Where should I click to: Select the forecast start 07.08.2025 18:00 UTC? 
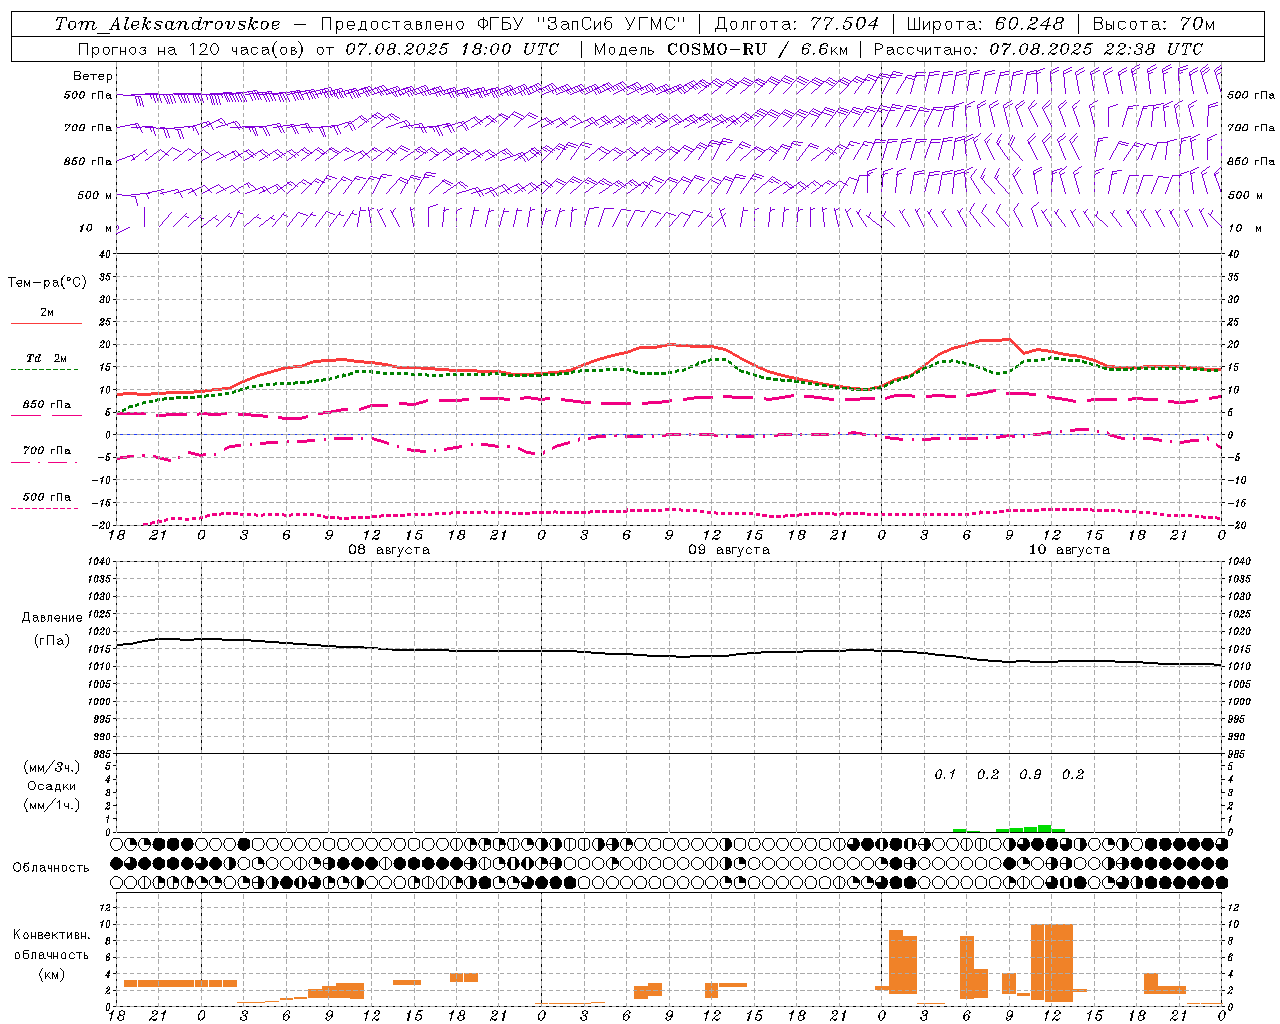452,49
